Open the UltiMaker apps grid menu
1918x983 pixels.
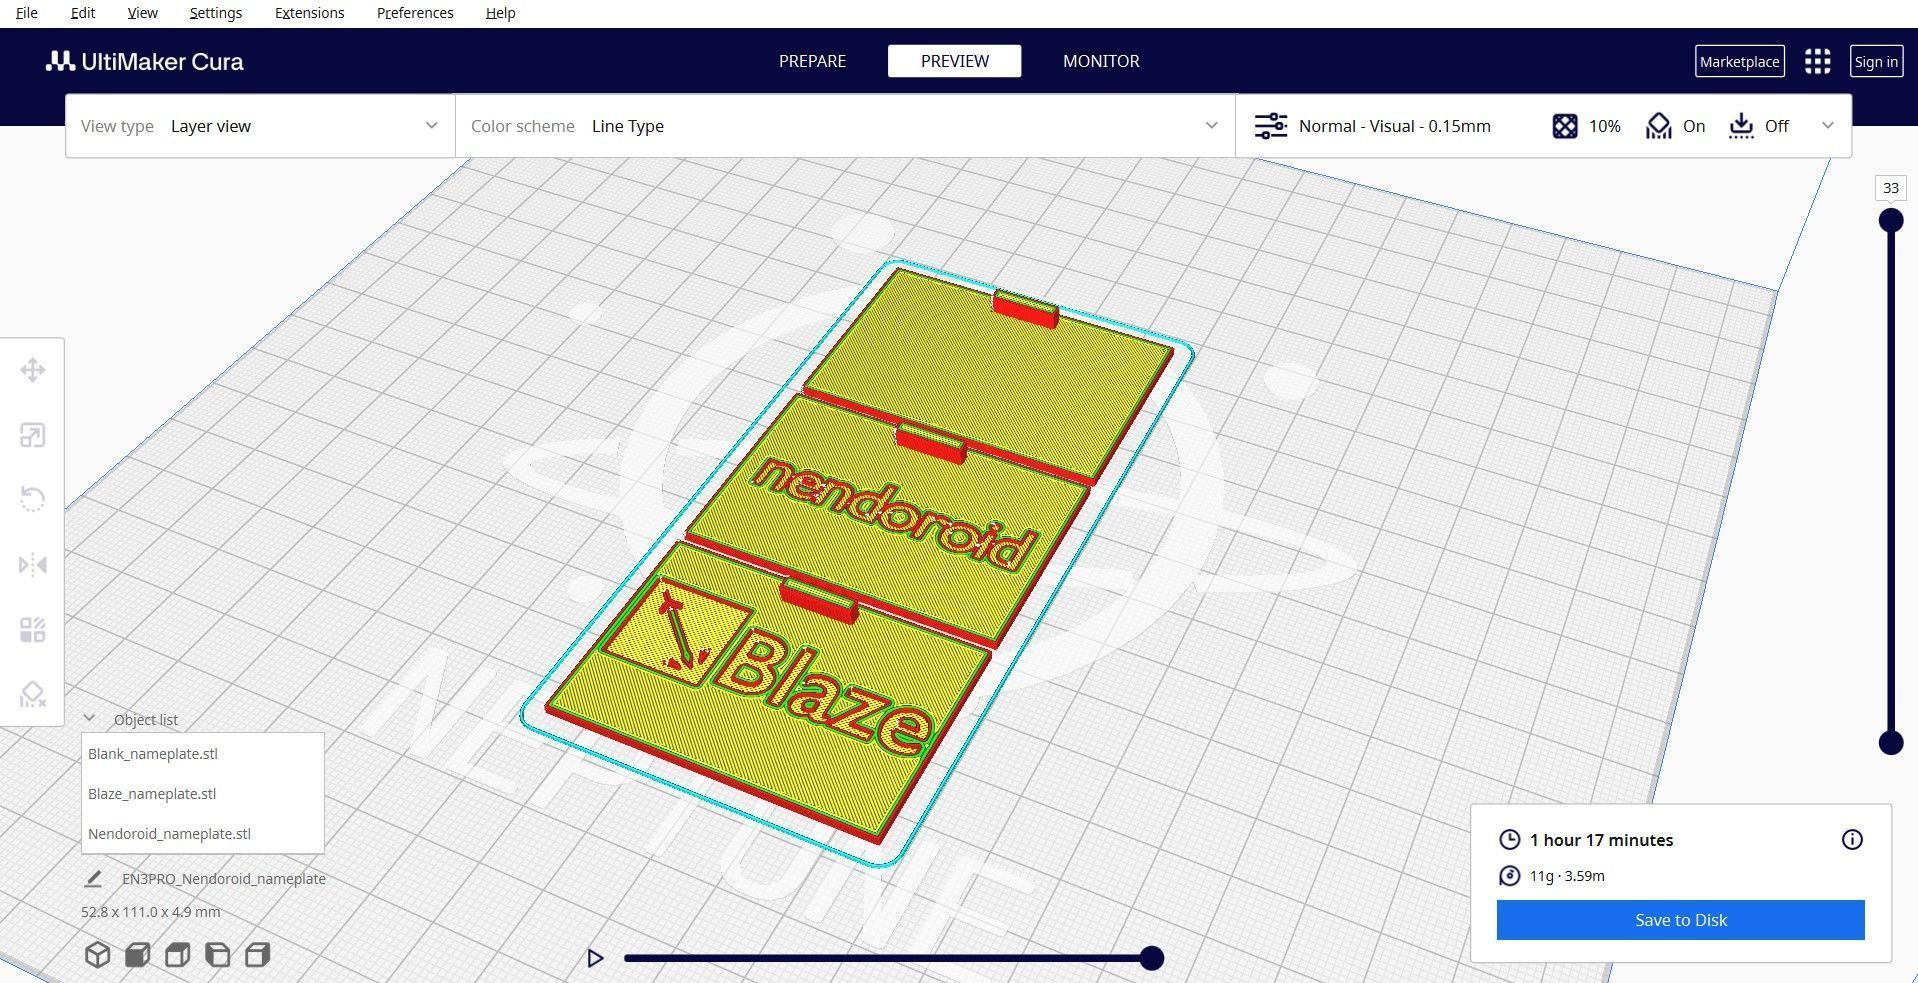(x=1817, y=61)
